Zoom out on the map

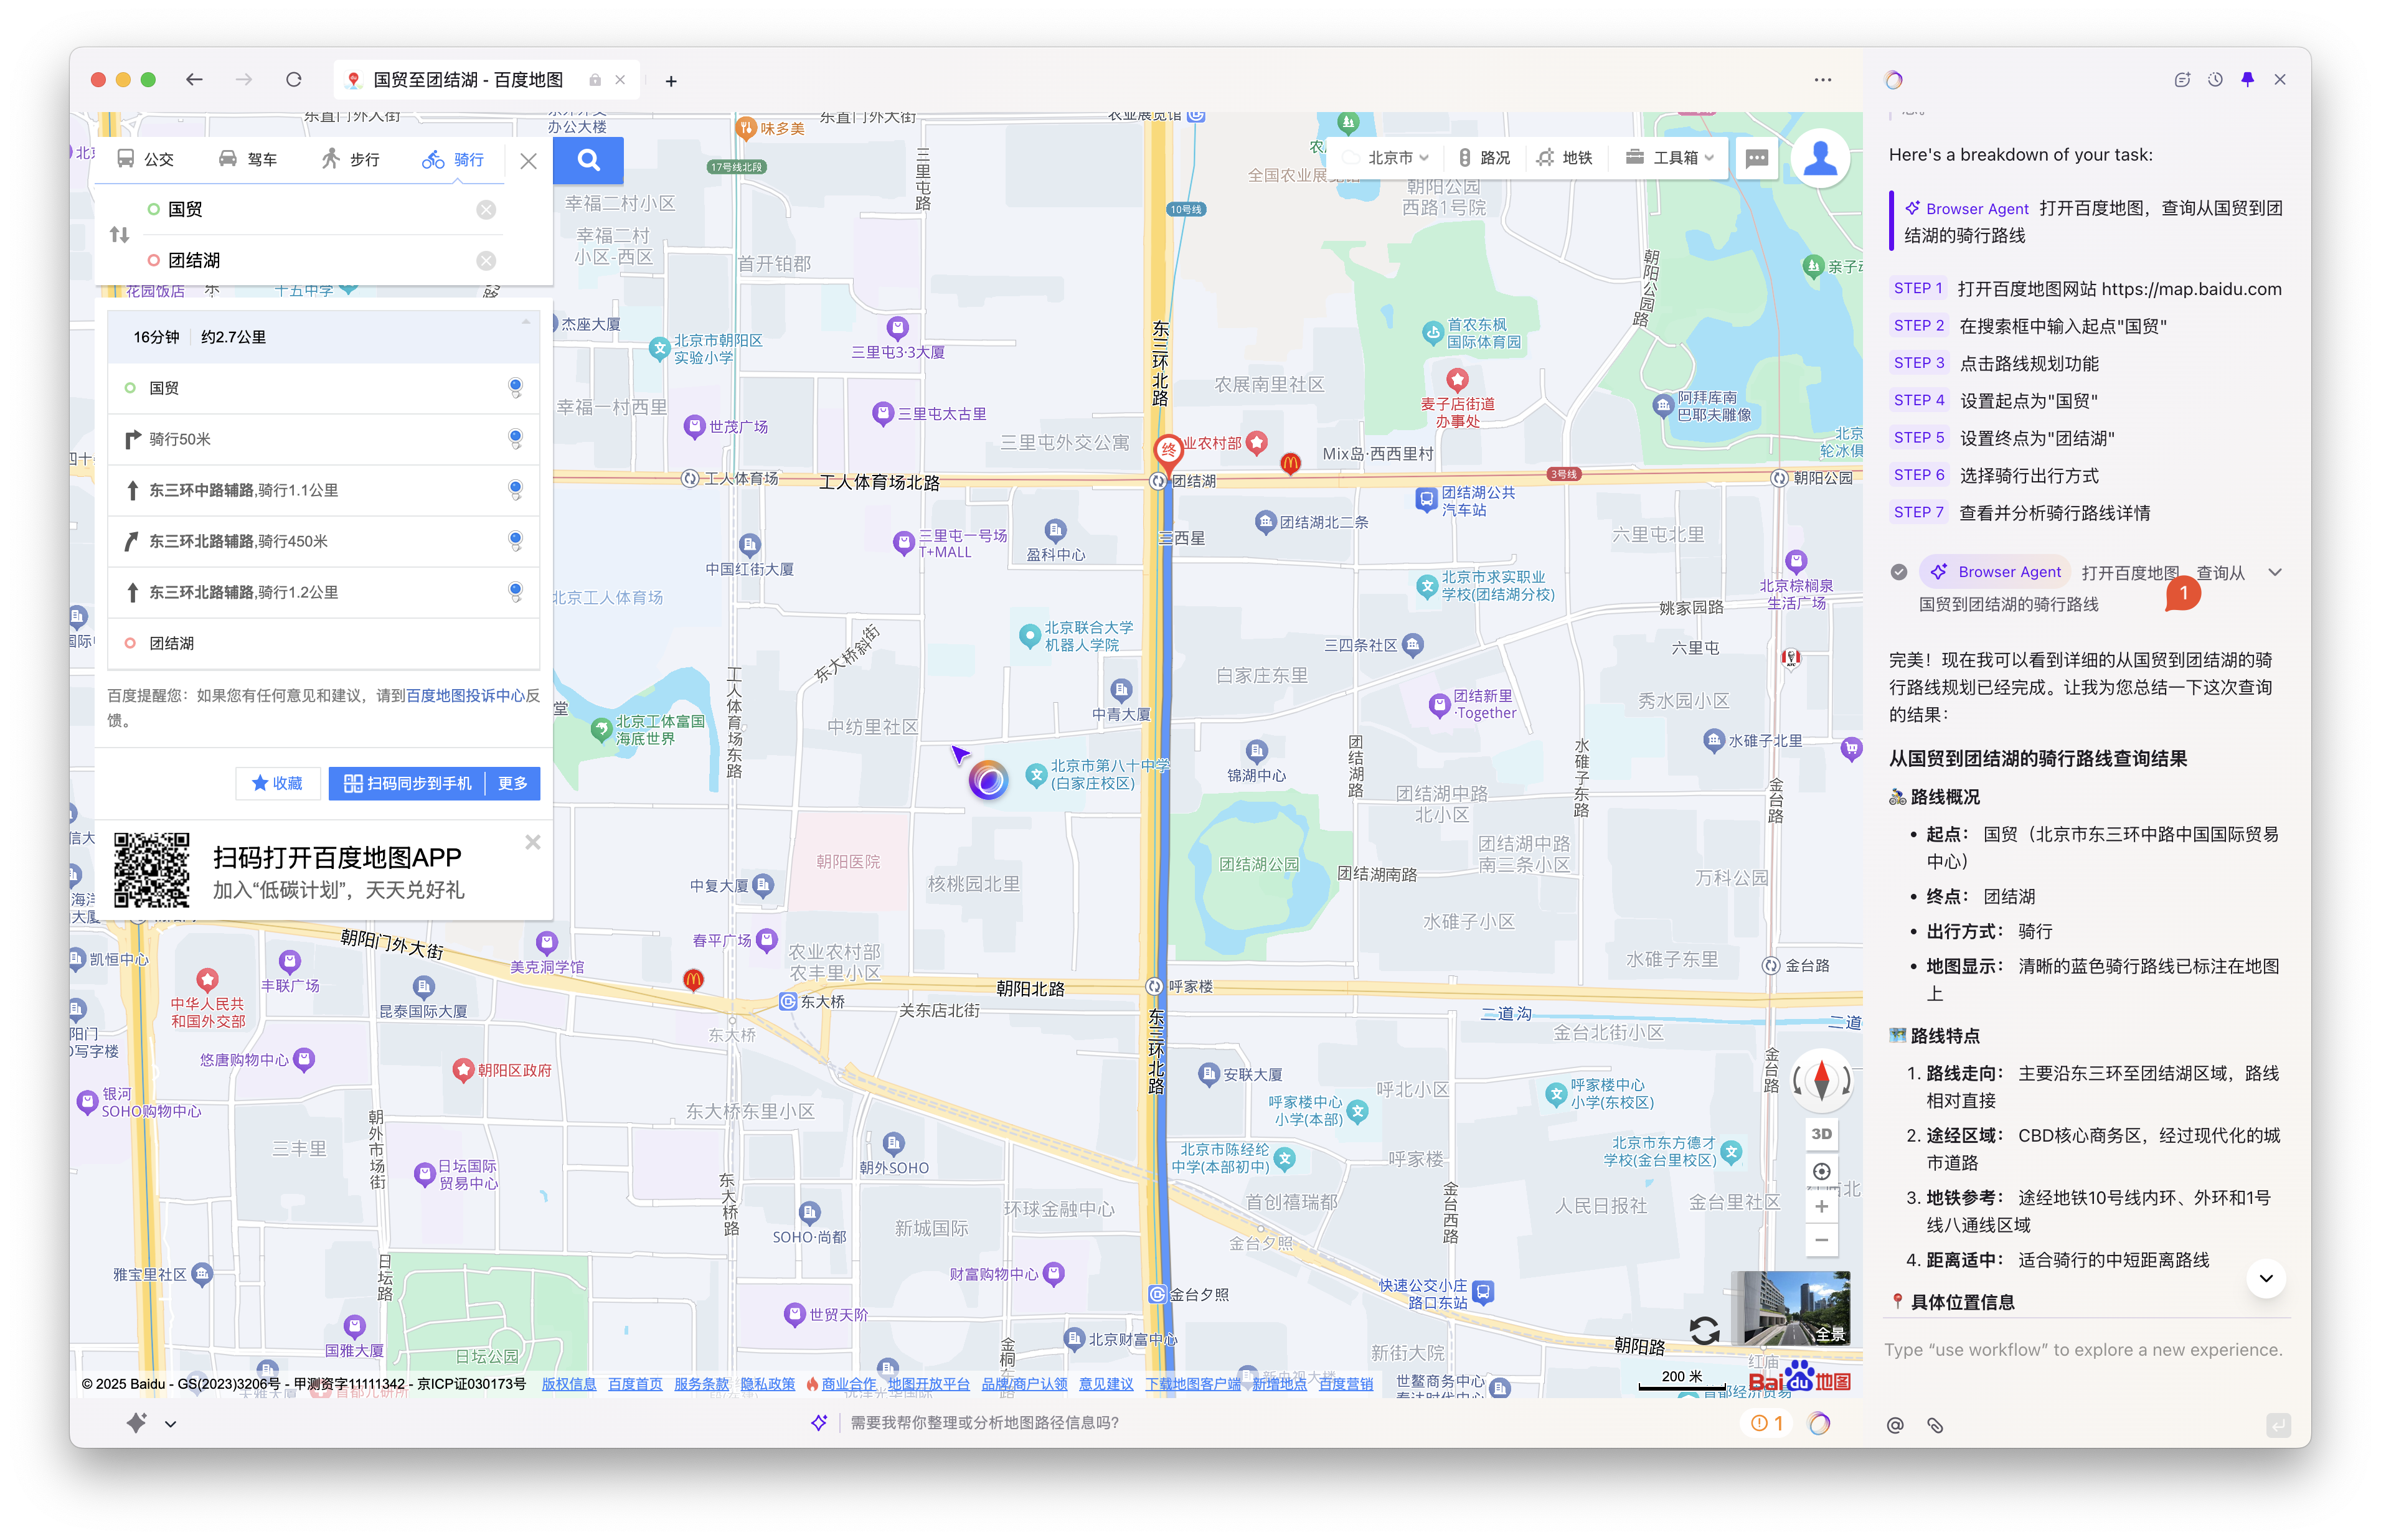(x=1821, y=1241)
